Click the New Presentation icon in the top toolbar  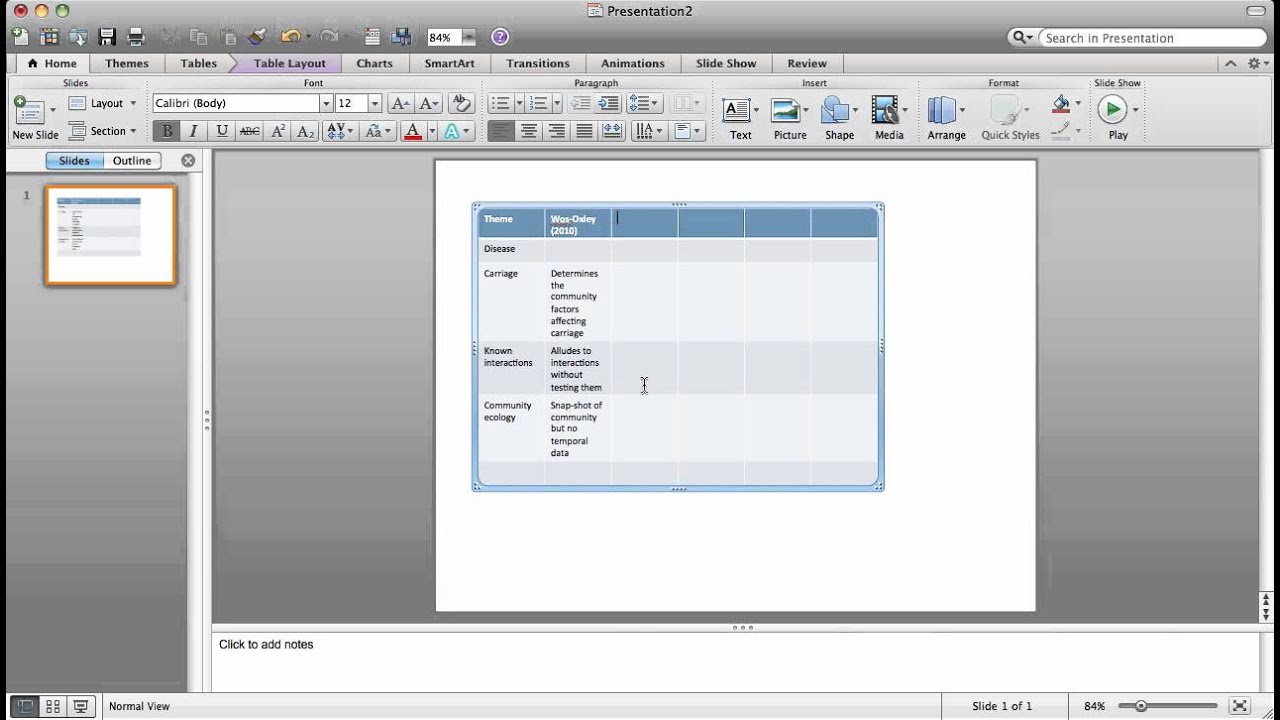20,37
